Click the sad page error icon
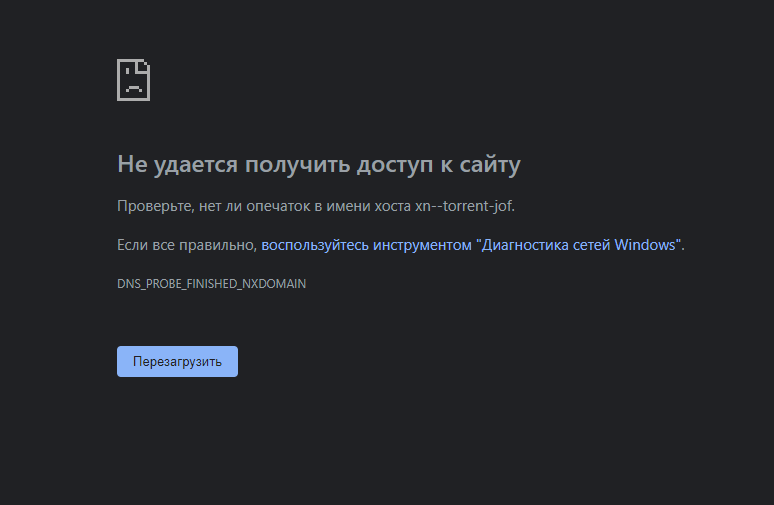This screenshot has height=505, width=774. point(133,80)
